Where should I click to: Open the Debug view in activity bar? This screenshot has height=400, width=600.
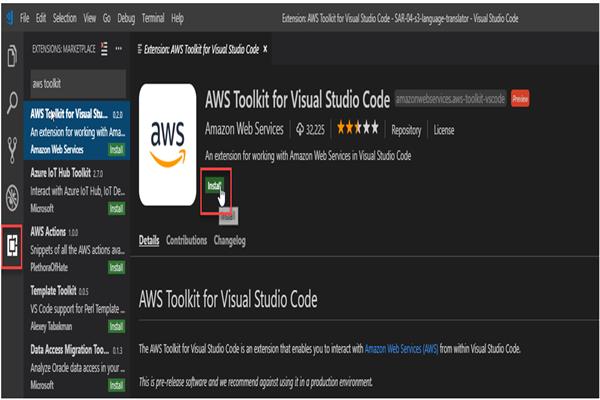(13, 196)
